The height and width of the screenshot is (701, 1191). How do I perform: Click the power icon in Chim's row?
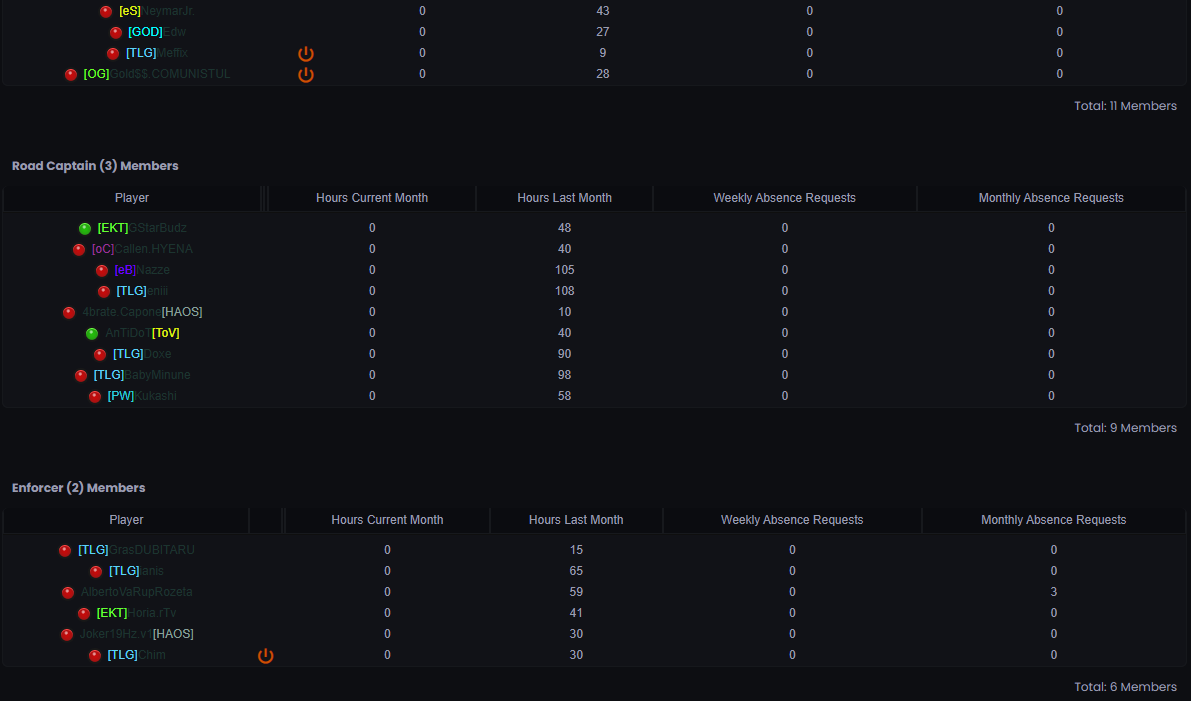click(x=265, y=655)
